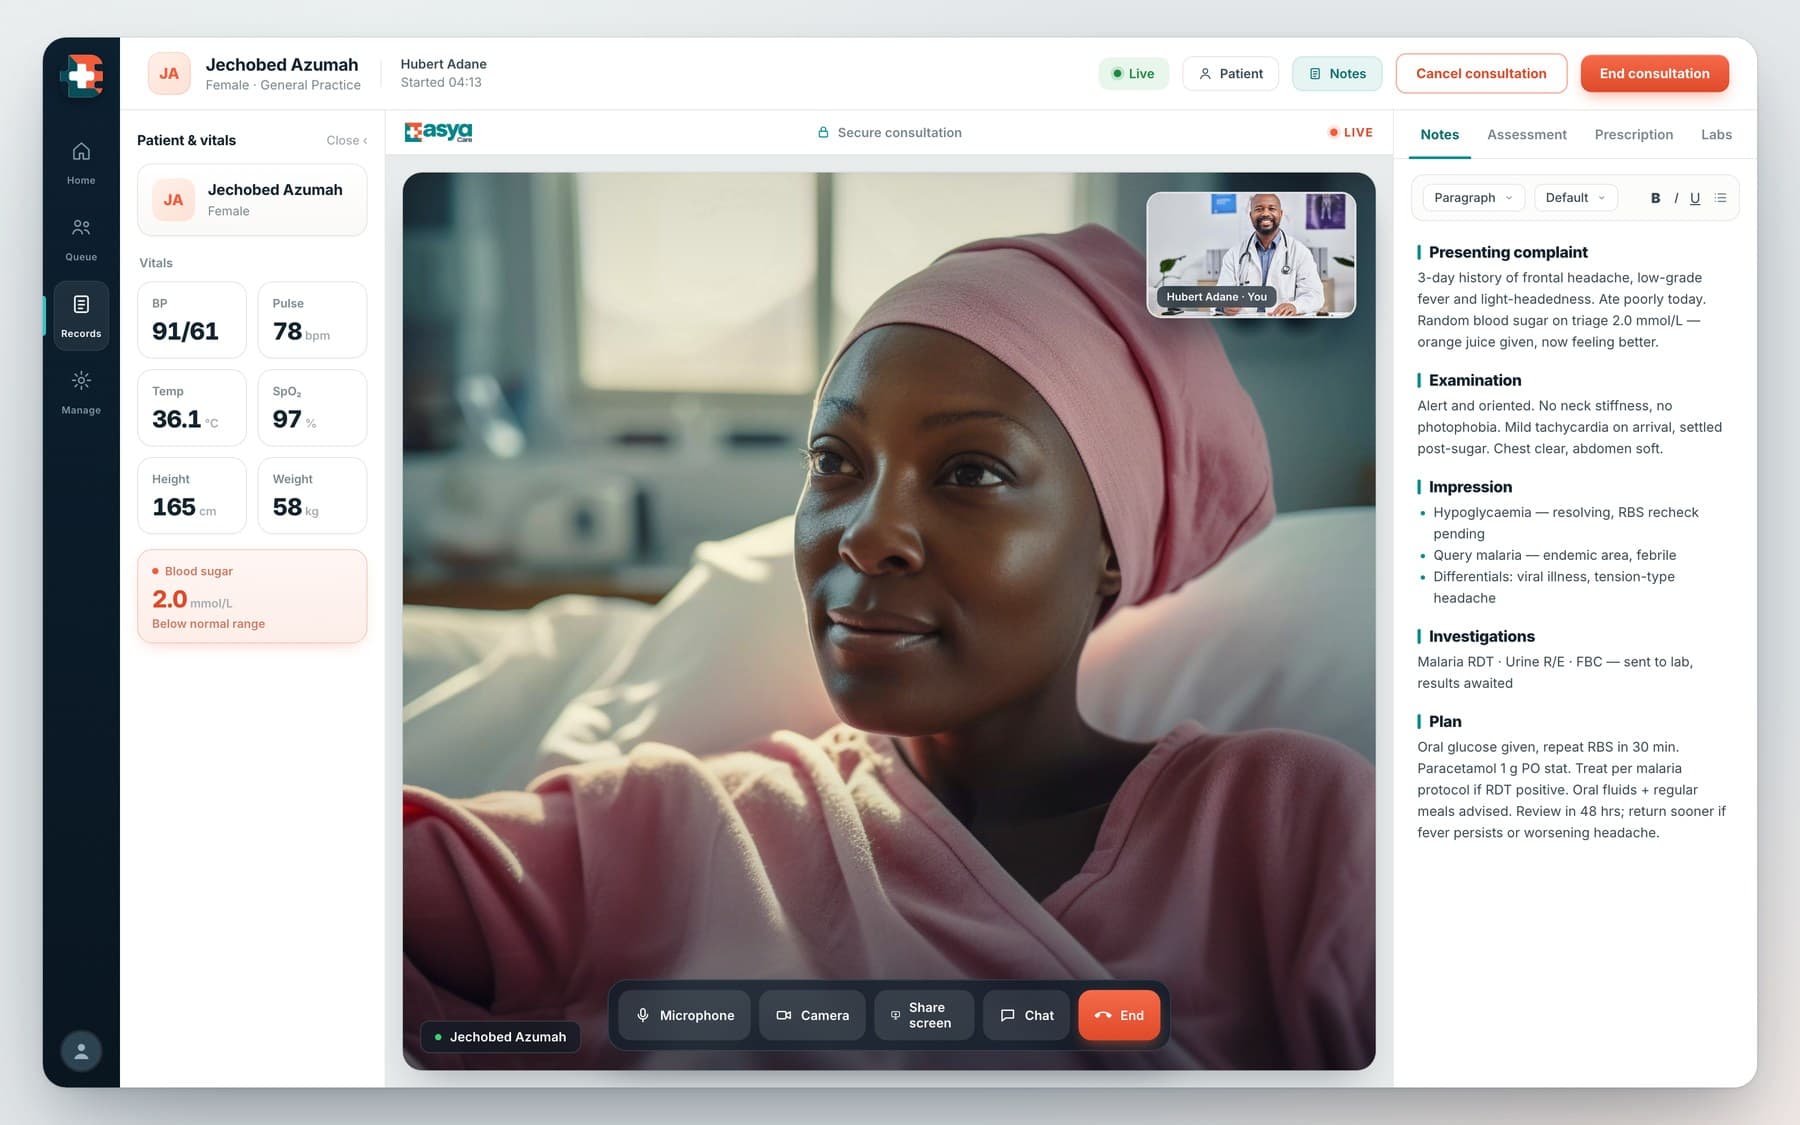Image resolution: width=1800 pixels, height=1125 pixels.
Task: Open the Records sidebar section
Action: [x=81, y=316]
